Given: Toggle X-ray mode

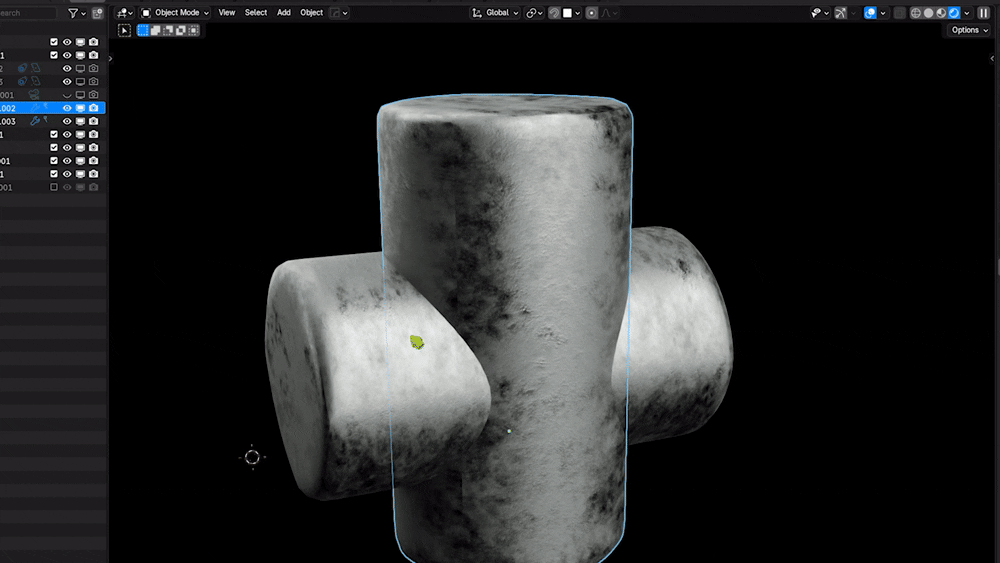Looking at the screenshot, I should coord(900,13).
